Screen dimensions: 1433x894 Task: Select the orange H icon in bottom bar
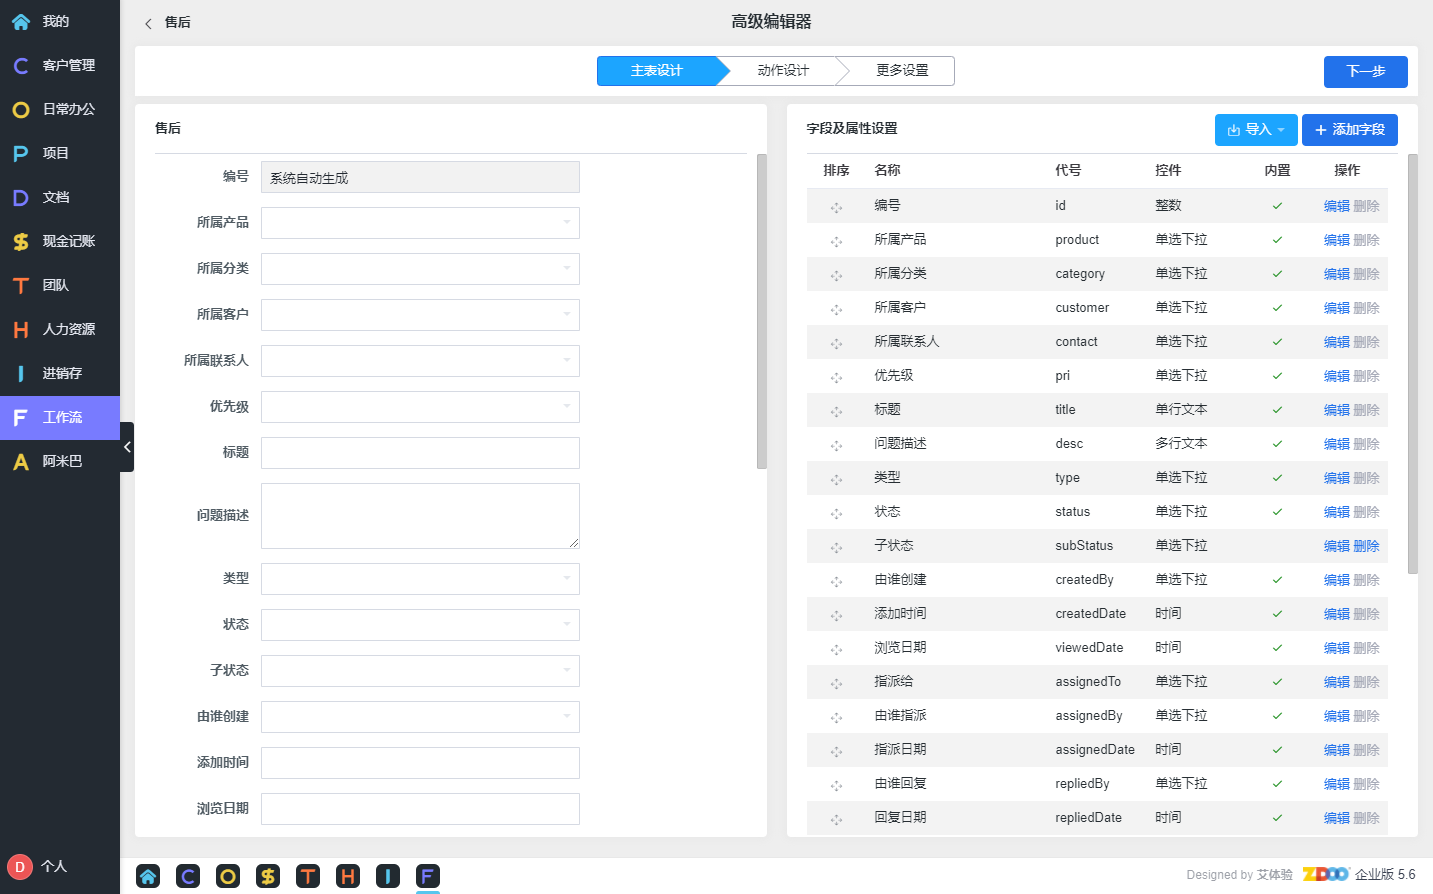pyautogui.click(x=348, y=876)
